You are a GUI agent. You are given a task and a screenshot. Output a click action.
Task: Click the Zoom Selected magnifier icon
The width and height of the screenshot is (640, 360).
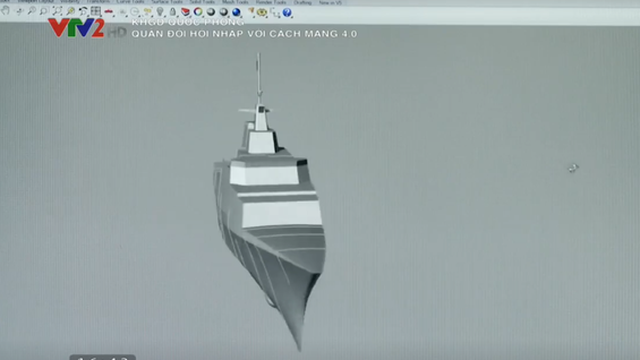tap(70, 11)
